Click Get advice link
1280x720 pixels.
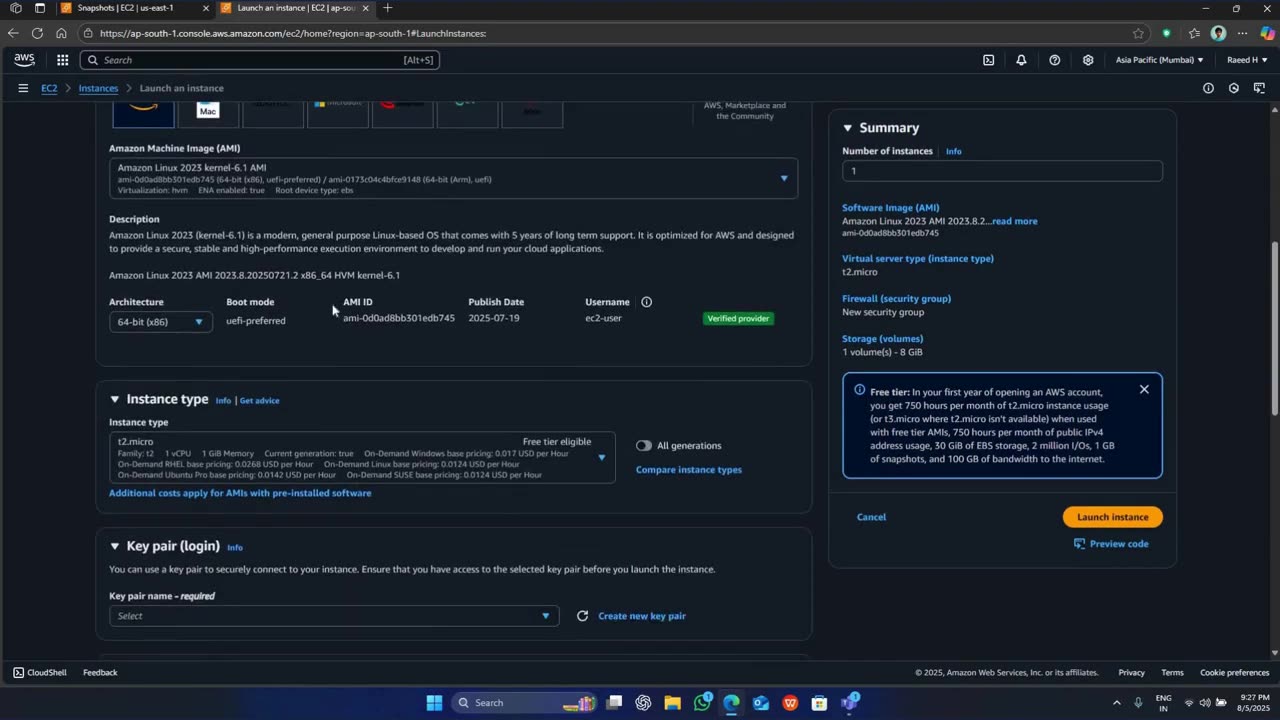[x=260, y=401]
